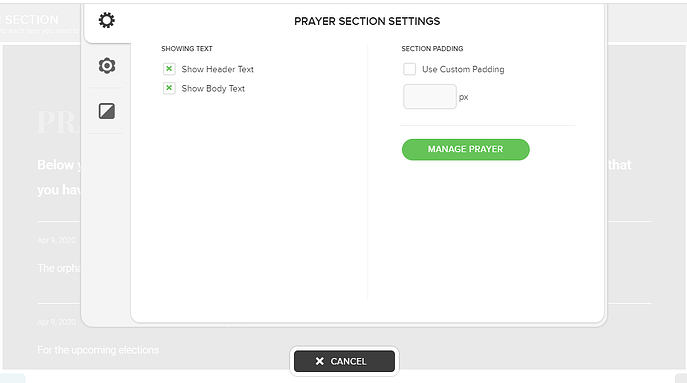Click the px unit label
The height and width of the screenshot is (383, 687).
(464, 97)
